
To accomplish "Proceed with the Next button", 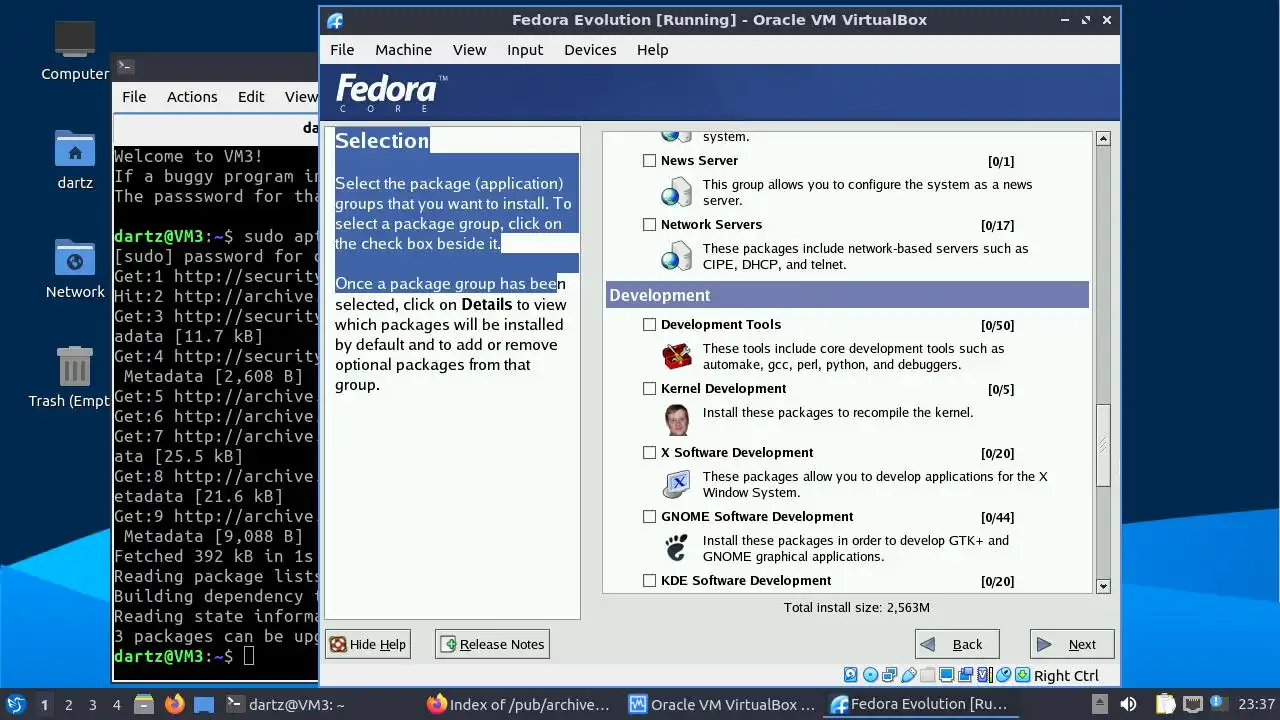I will click(1072, 644).
